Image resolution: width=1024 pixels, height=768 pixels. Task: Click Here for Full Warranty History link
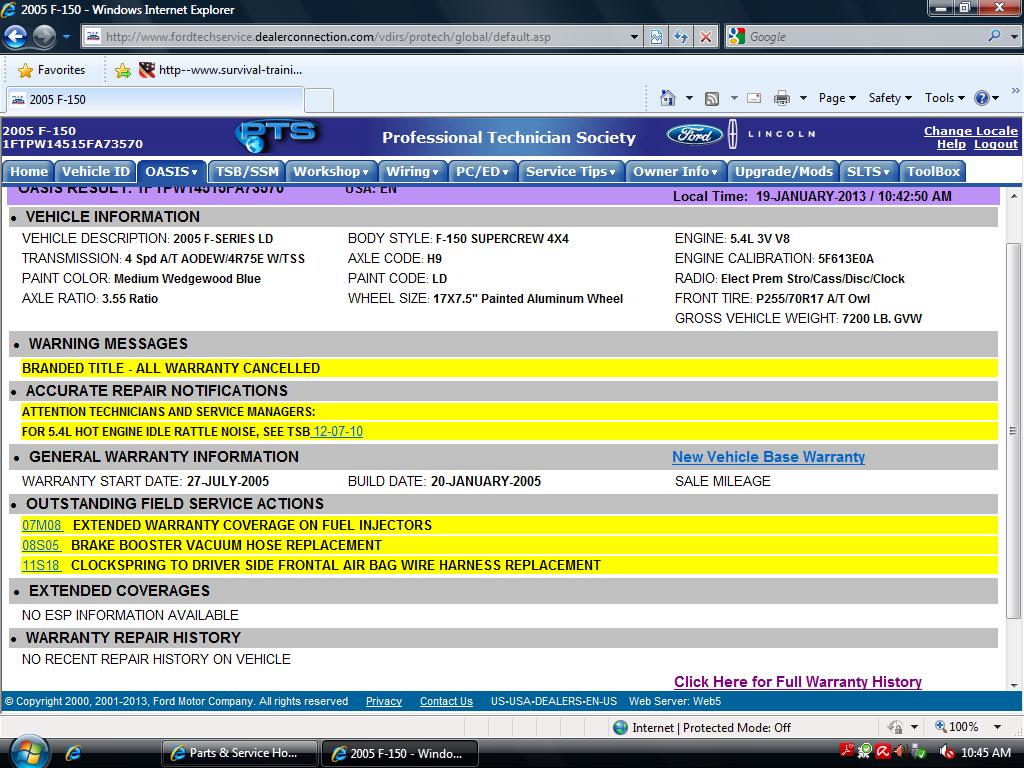point(797,682)
